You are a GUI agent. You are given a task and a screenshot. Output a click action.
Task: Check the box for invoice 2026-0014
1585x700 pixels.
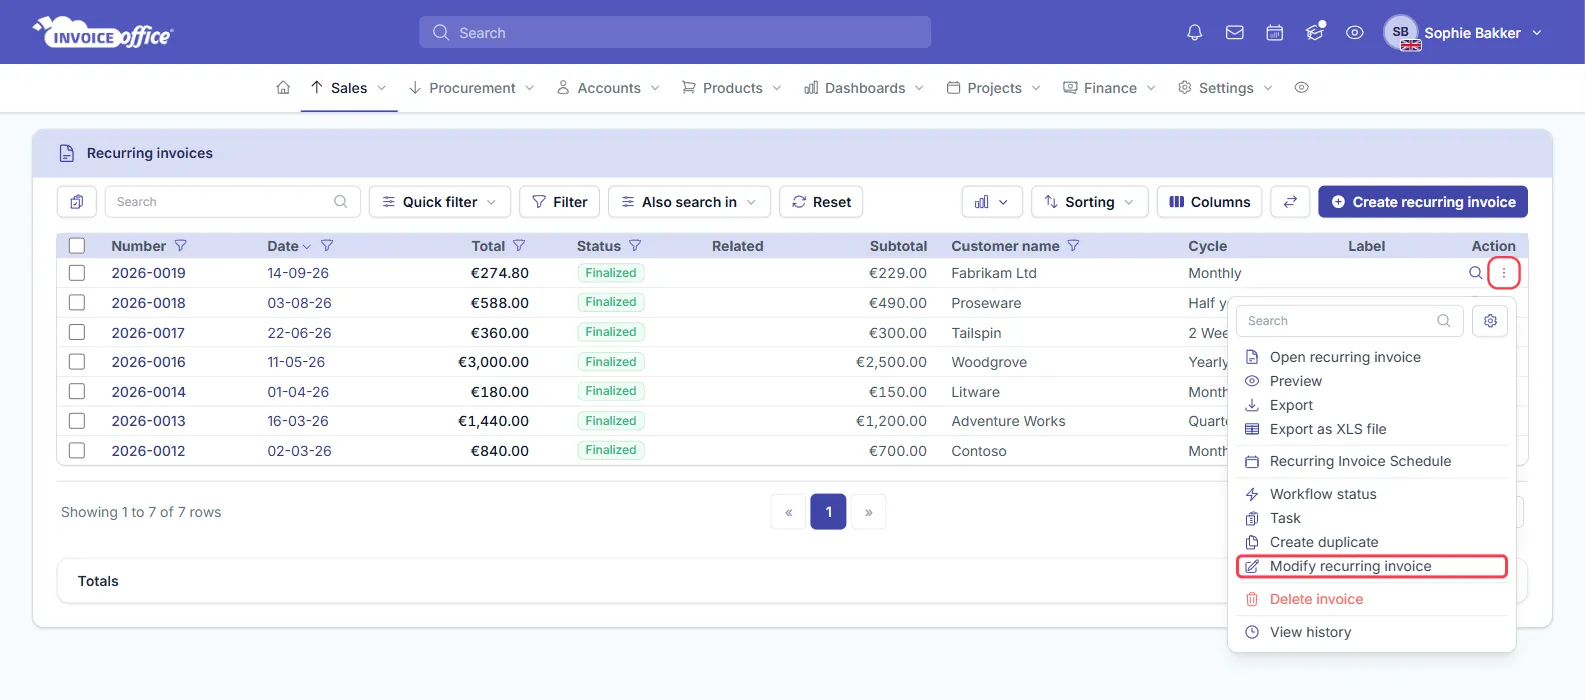(x=77, y=392)
